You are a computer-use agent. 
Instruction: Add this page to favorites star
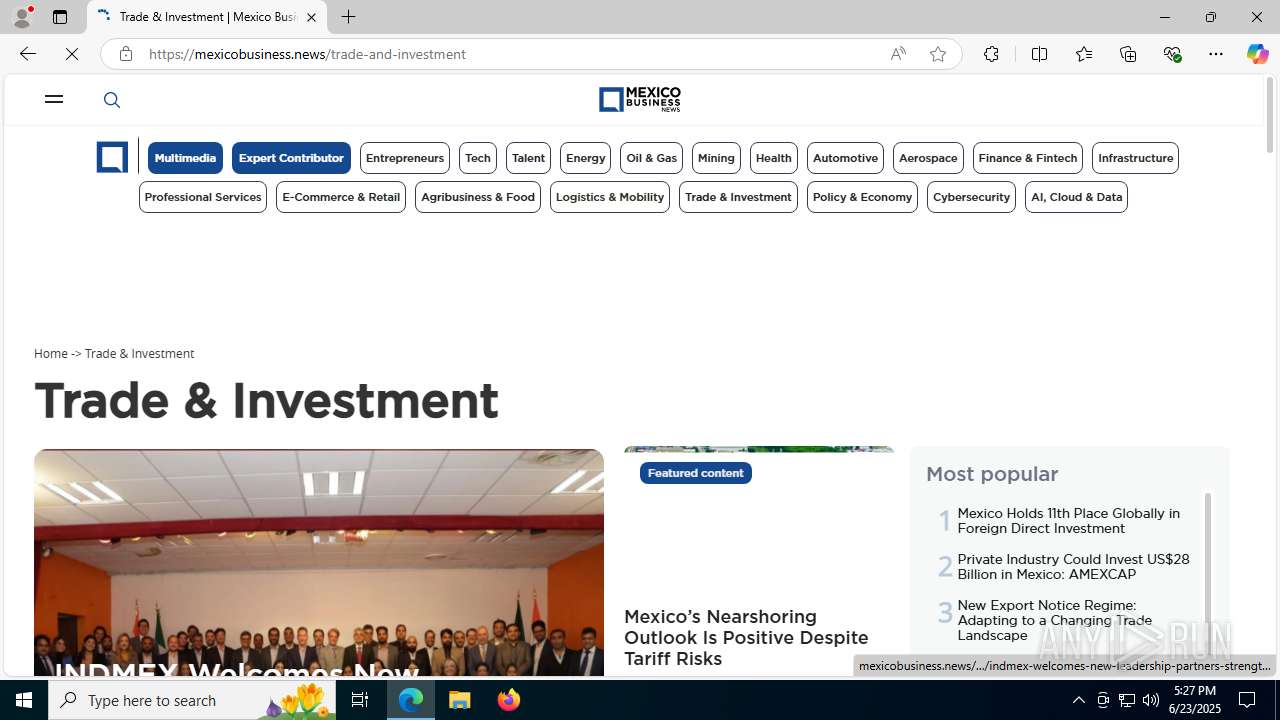pyautogui.click(x=937, y=54)
